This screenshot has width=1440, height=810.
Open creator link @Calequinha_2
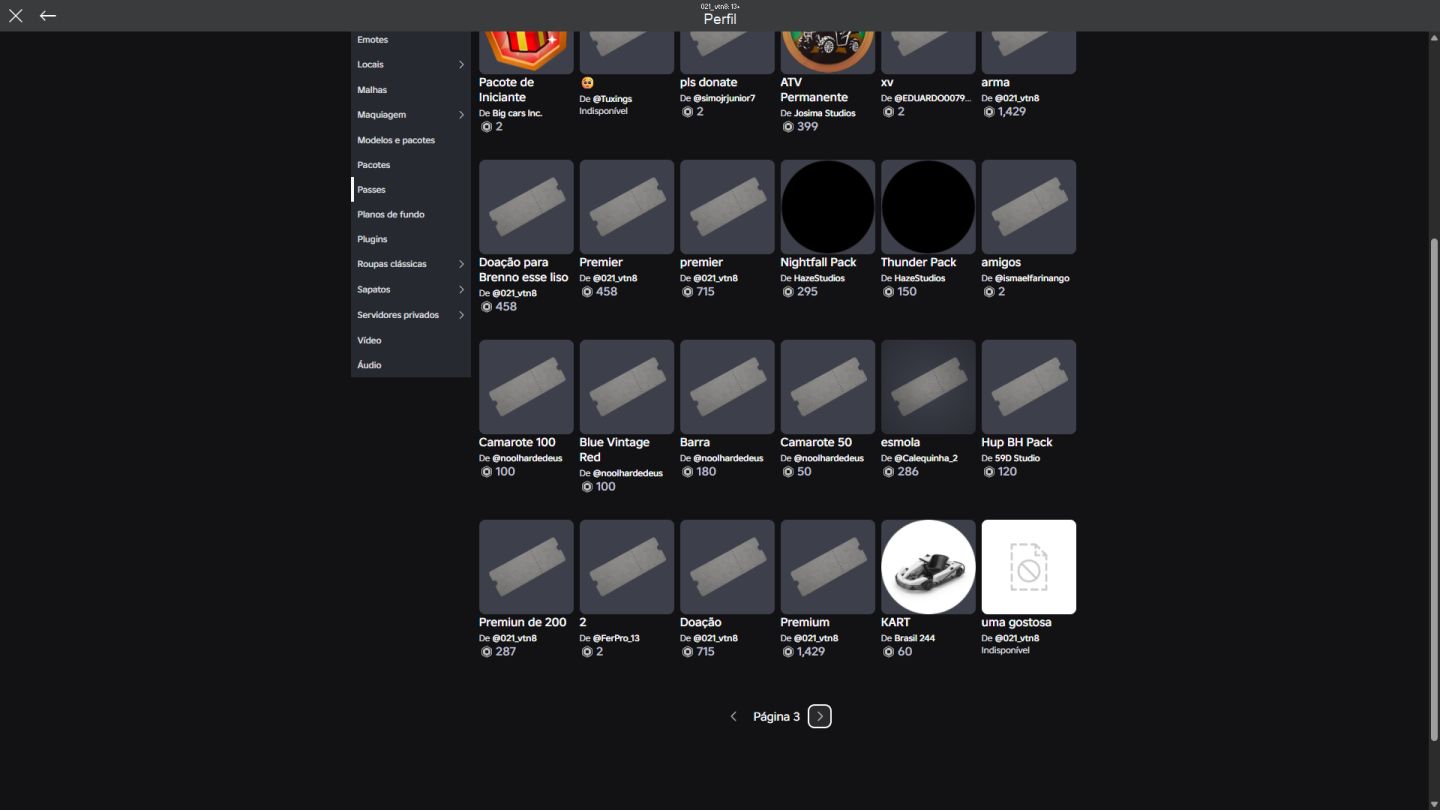tap(925, 458)
